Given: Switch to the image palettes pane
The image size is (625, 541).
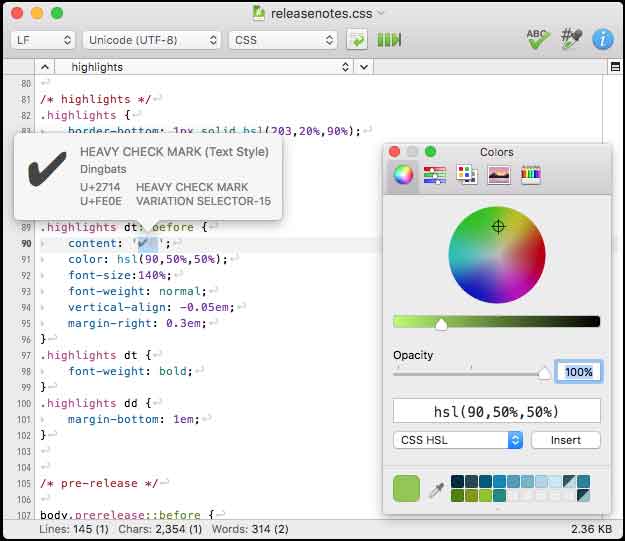Looking at the screenshot, I should pyautogui.click(x=498, y=175).
